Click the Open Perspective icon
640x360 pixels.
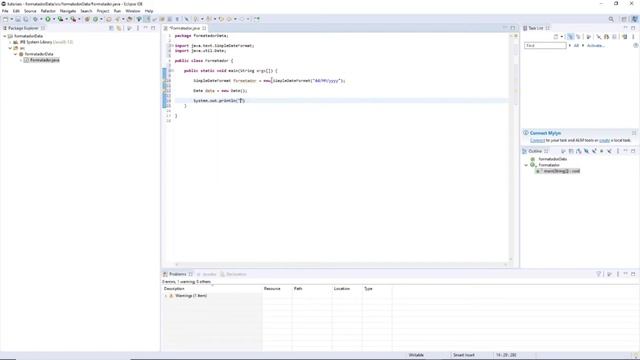624,19
